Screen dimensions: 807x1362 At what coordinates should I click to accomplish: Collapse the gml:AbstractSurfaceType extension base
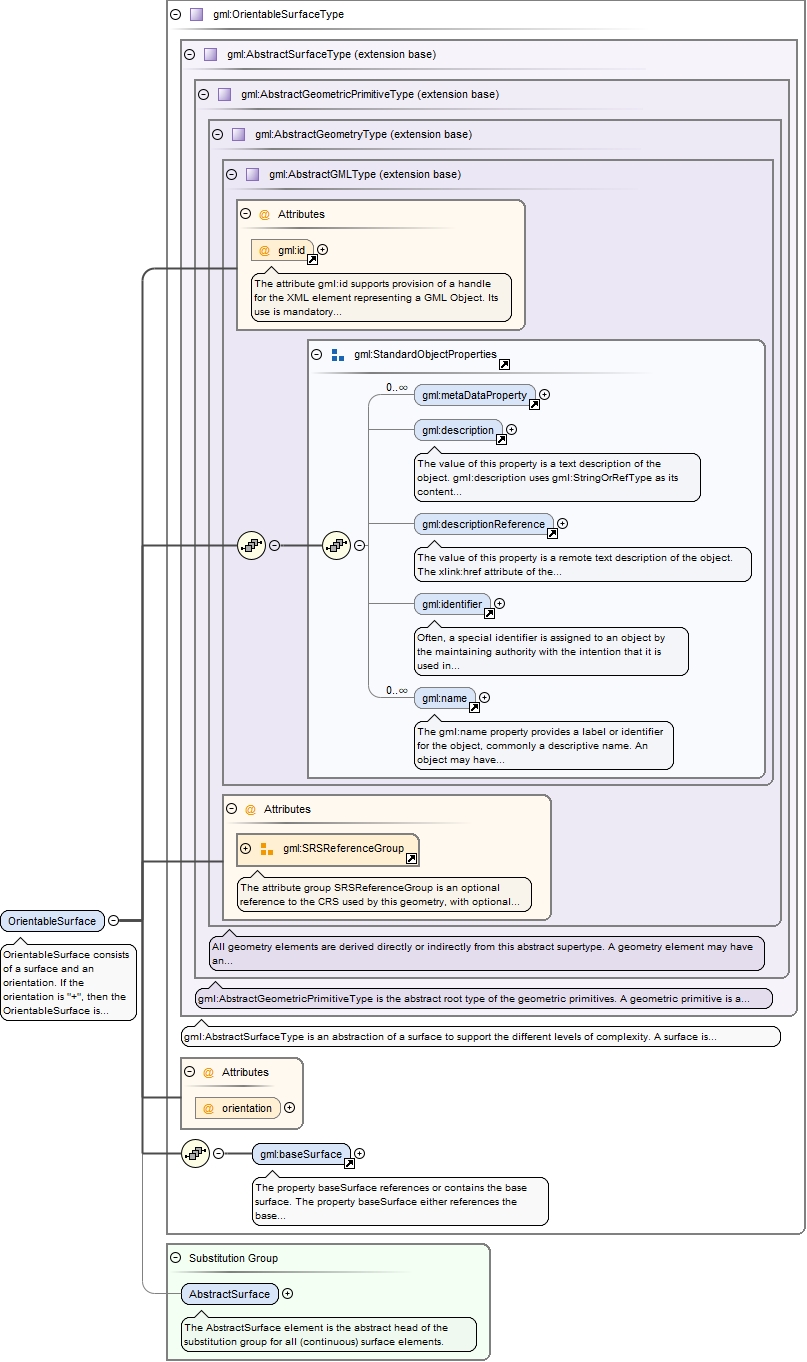(190, 55)
